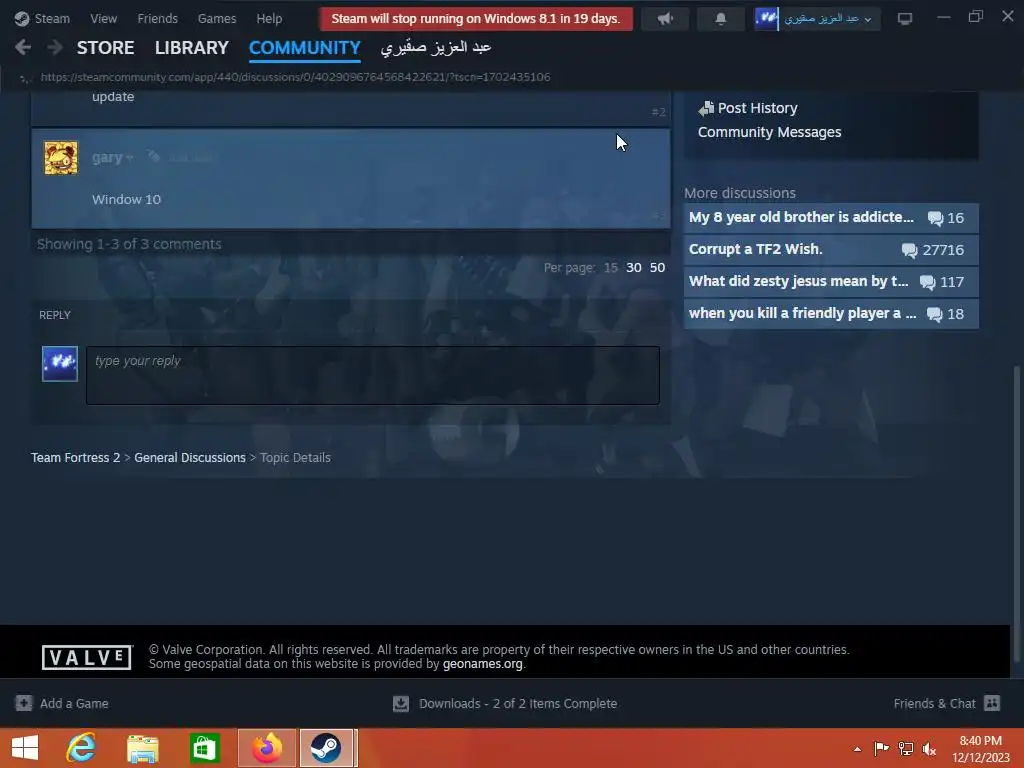This screenshot has width=1024, height=768.
Task: Click comment bubble icon beside 16
Action: [x=935, y=218]
